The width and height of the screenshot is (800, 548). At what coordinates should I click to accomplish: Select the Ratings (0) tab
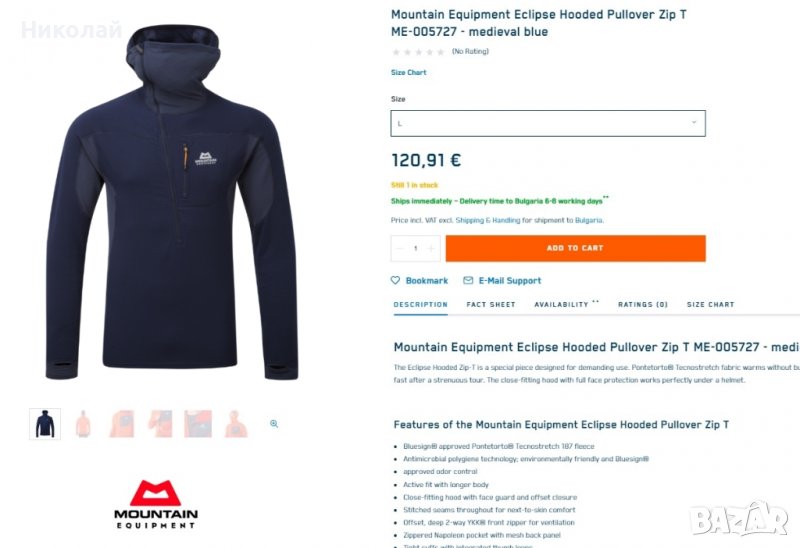tap(643, 305)
